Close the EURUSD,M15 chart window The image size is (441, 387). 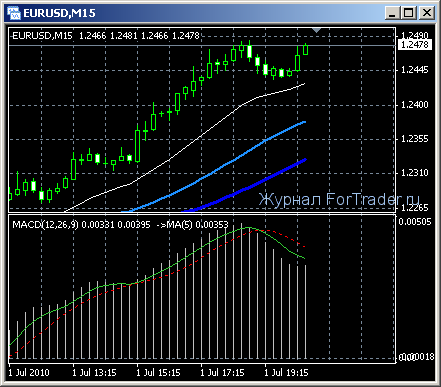427,13
